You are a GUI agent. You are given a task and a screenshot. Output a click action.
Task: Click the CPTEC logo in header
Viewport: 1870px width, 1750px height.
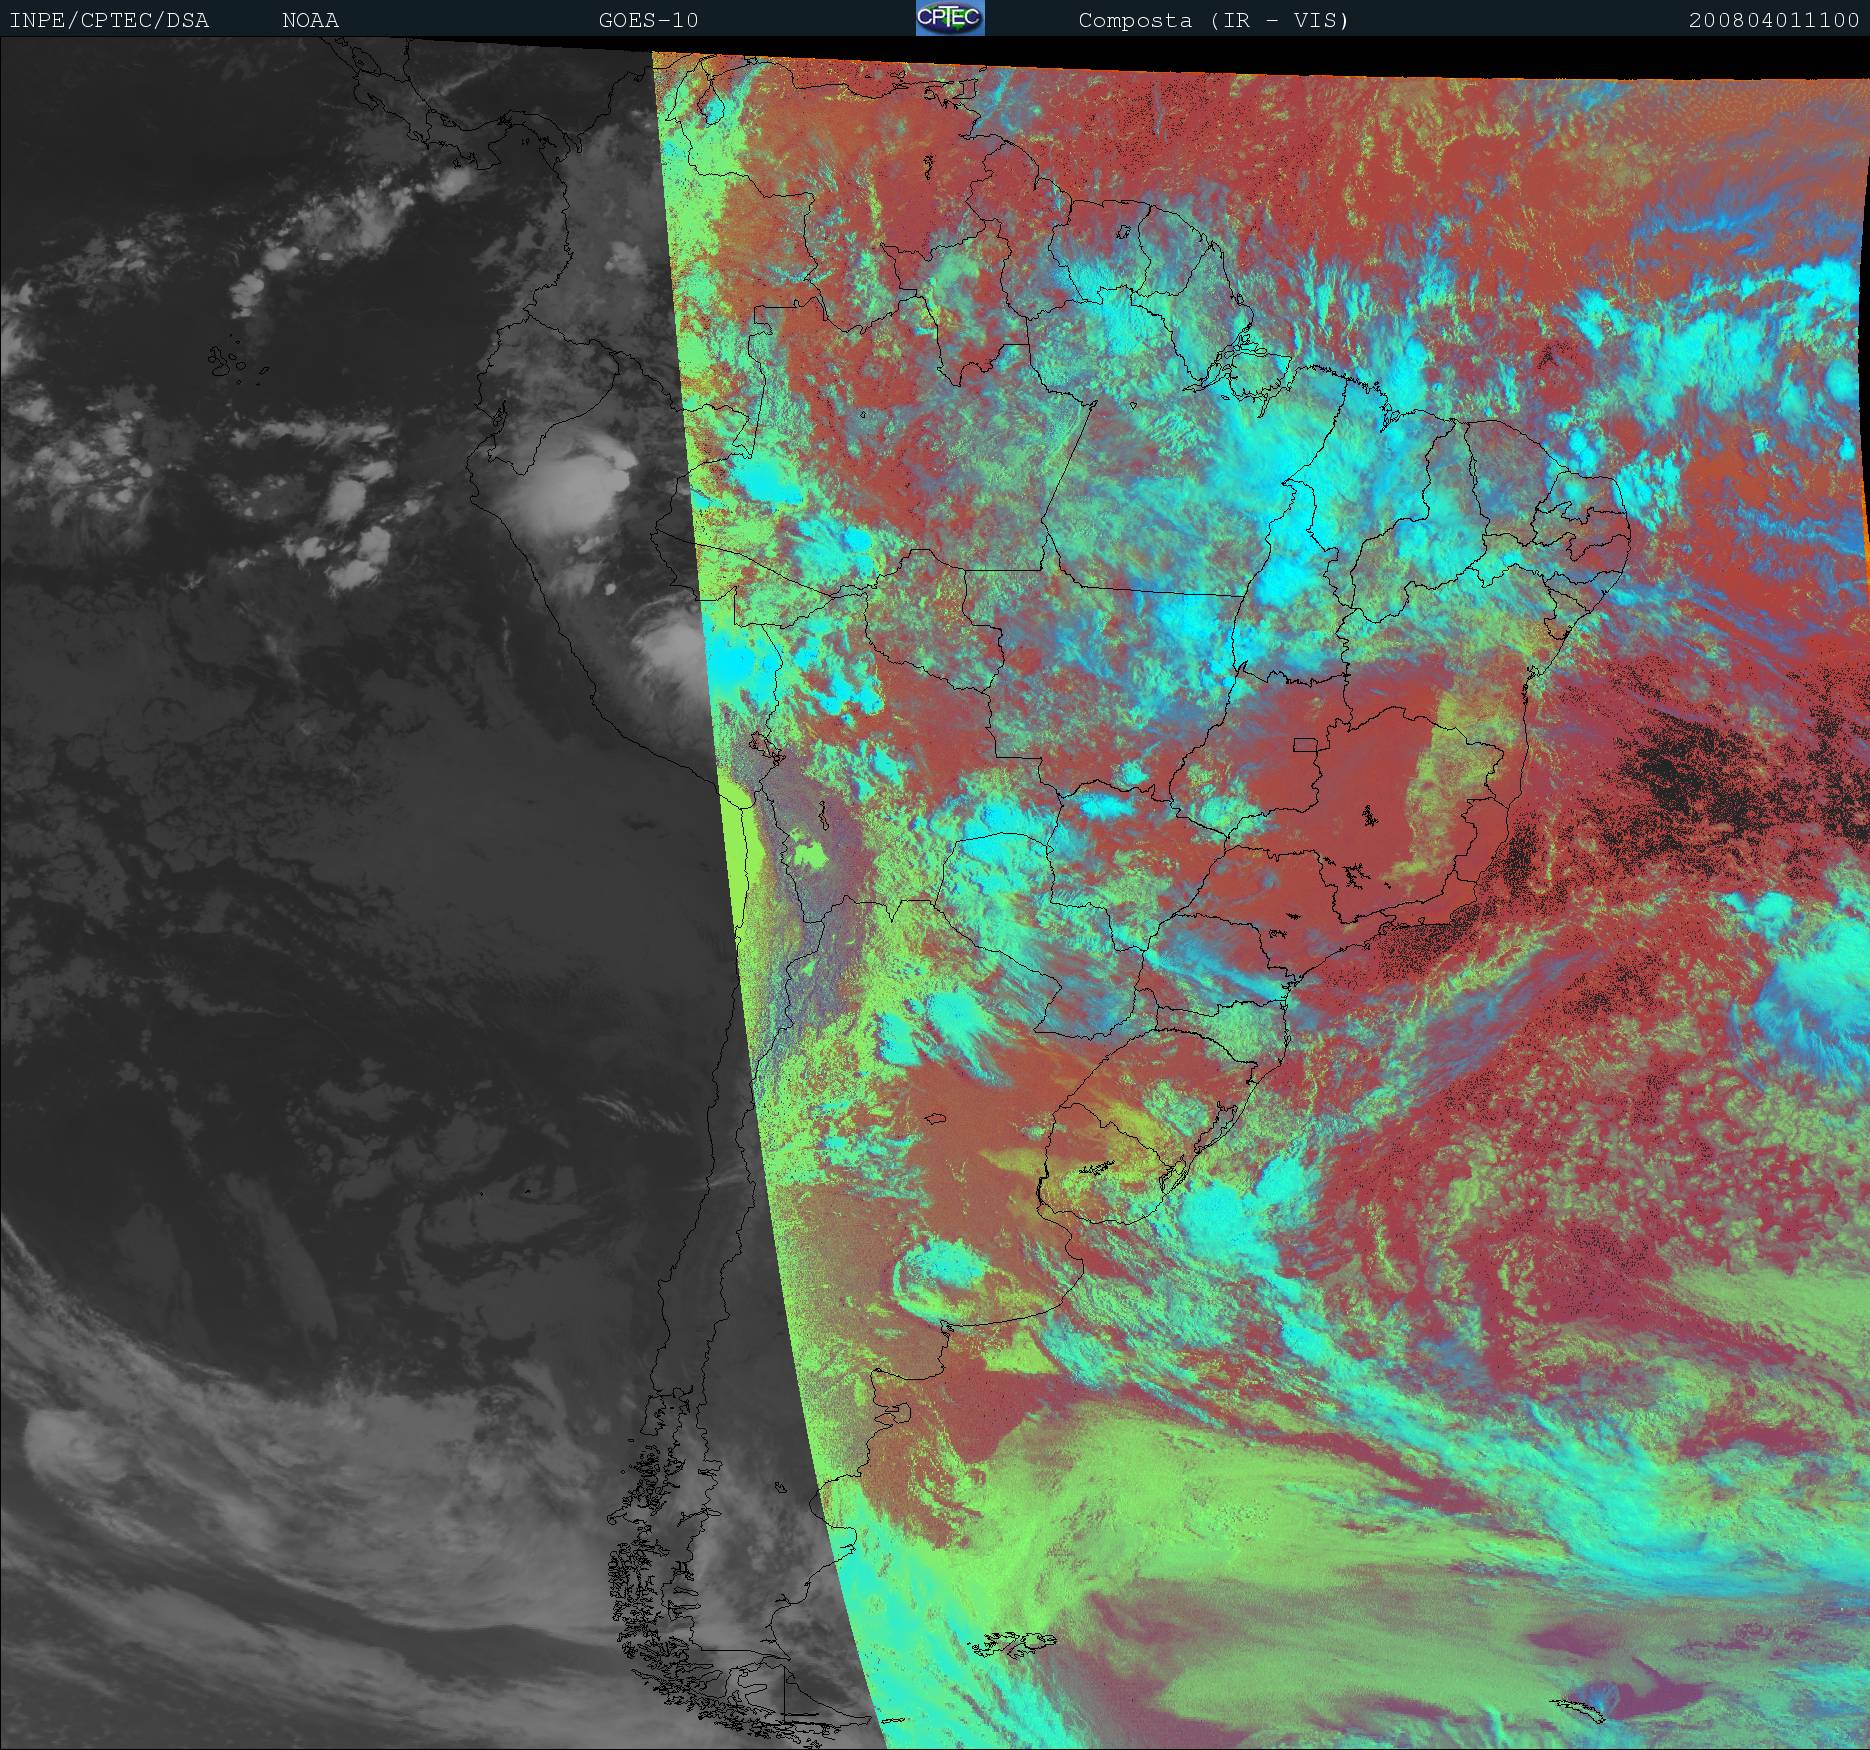pos(950,18)
